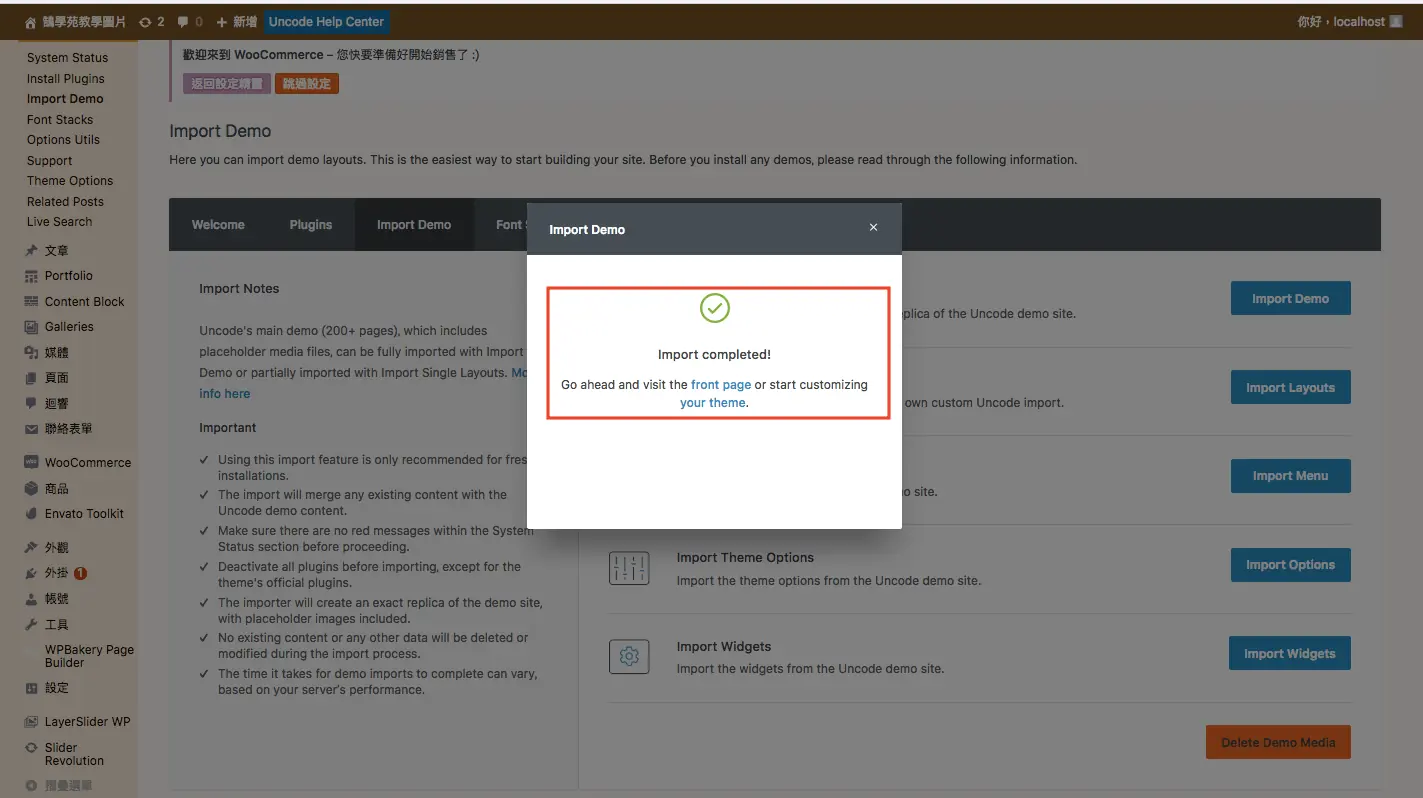Click the 新增 plus icon in admin bar
The width and height of the screenshot is (1423, 798).
(222, 22)
